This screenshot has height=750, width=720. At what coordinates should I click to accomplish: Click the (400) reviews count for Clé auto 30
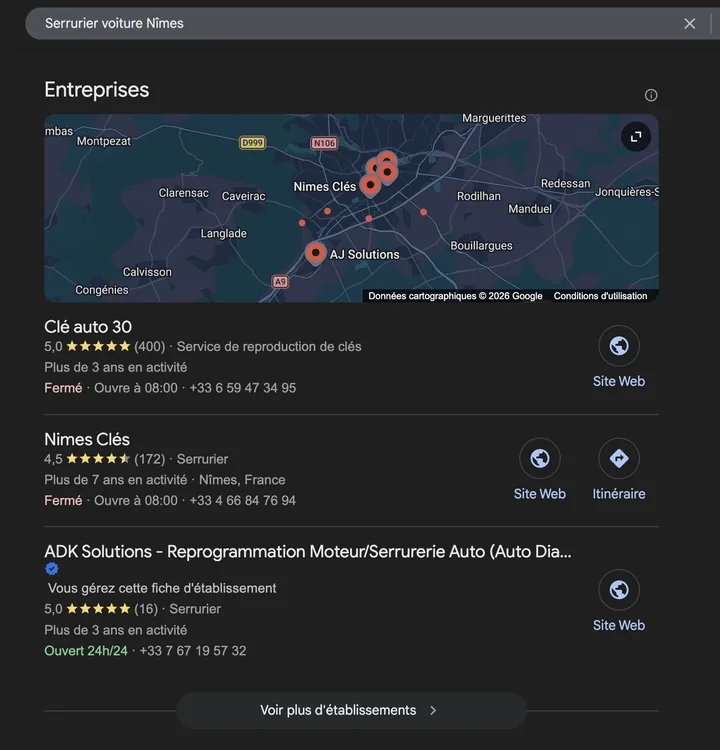point(150,346)
